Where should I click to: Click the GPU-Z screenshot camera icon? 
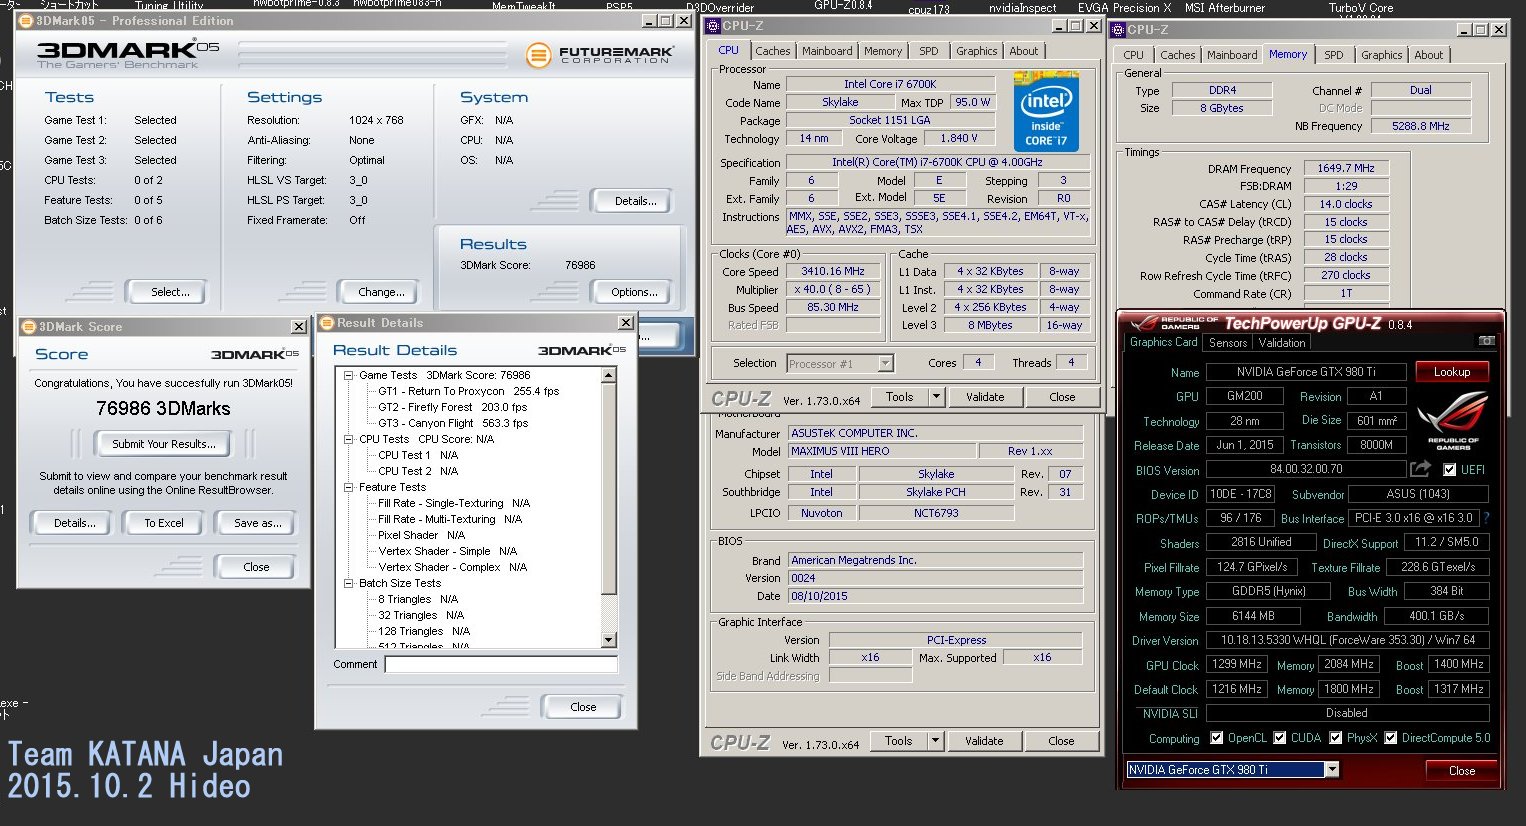coord(1487,342)
